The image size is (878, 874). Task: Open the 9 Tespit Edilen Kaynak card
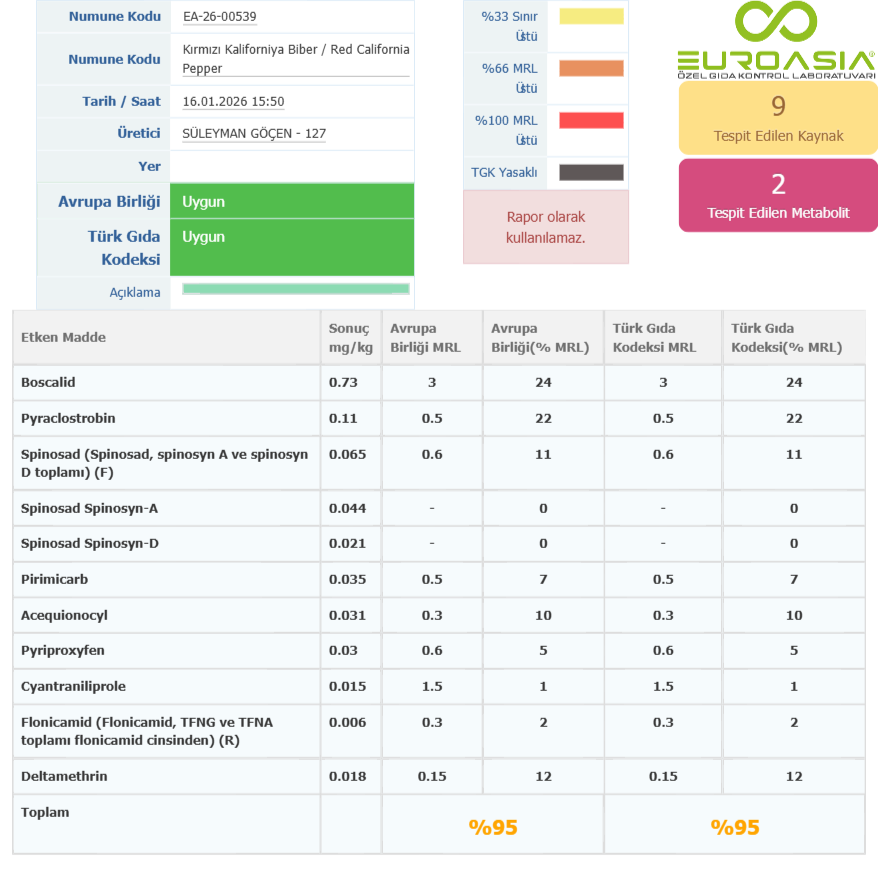click(778, 118)
